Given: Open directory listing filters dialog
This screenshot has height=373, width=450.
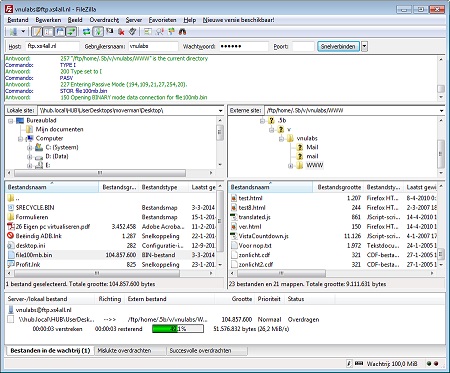Looking at the screenshot, I should [x=148, y=32].
